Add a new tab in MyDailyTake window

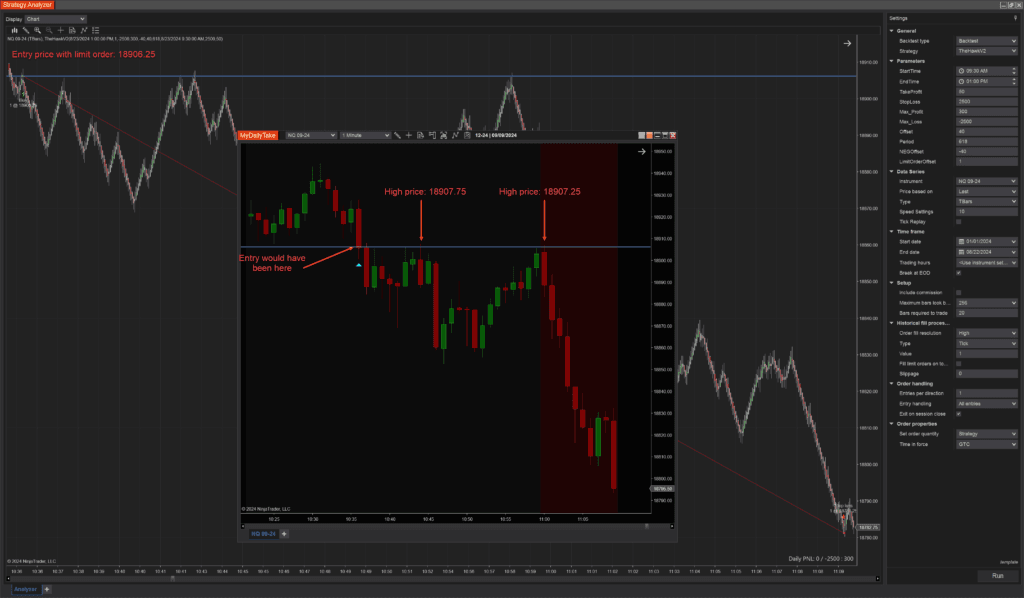pos(284,534)
